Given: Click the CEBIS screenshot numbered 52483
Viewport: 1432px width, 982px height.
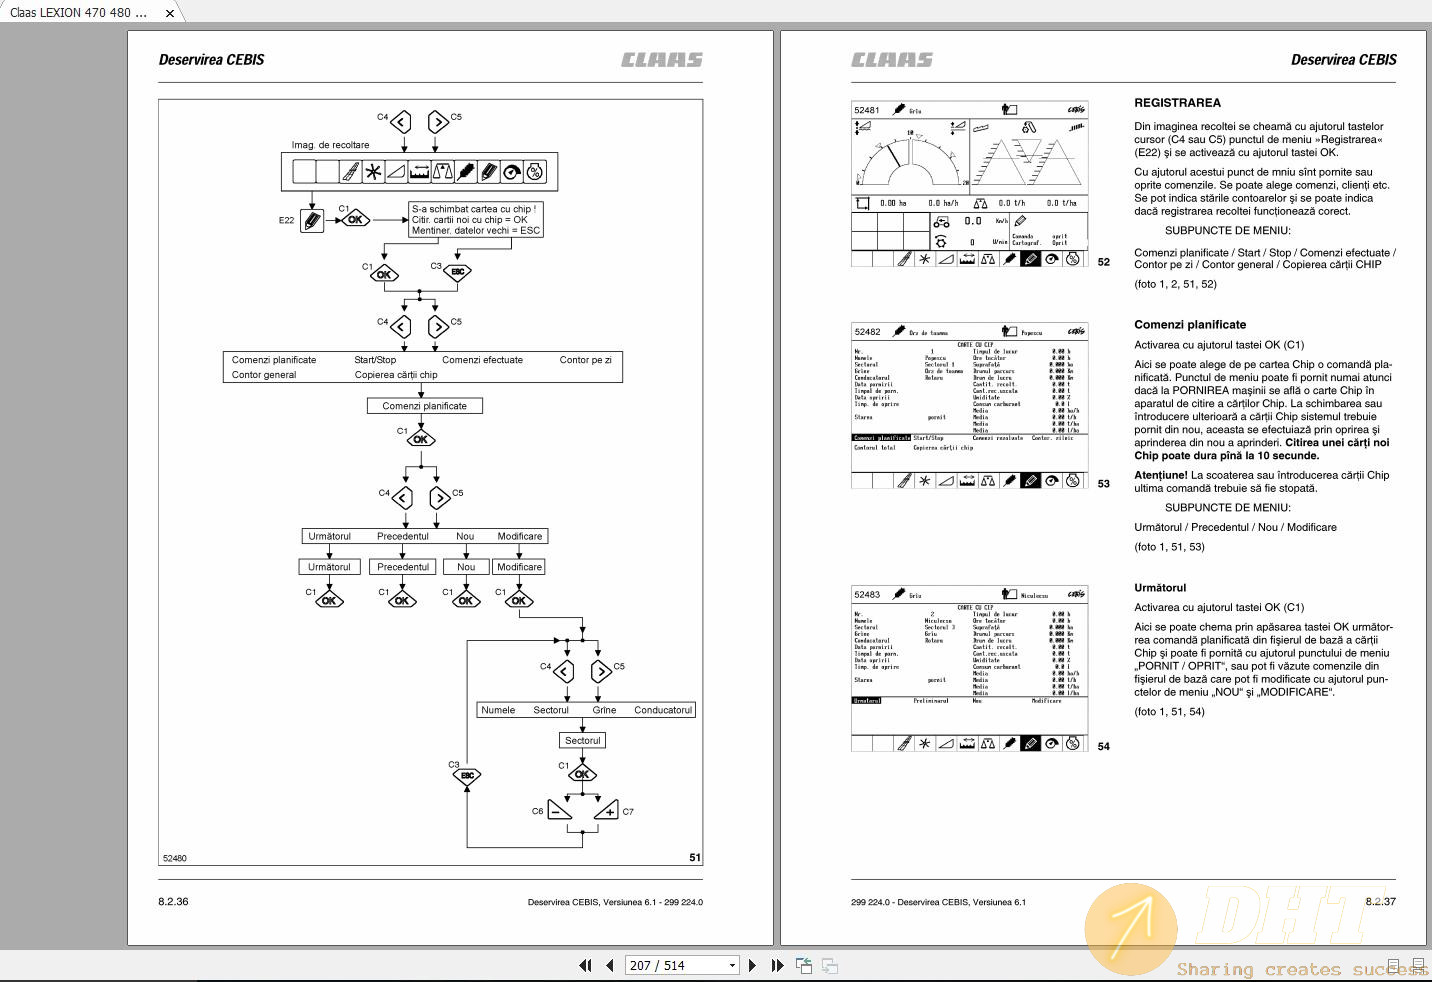Looking at the screenshot, I should coord(969,668).
